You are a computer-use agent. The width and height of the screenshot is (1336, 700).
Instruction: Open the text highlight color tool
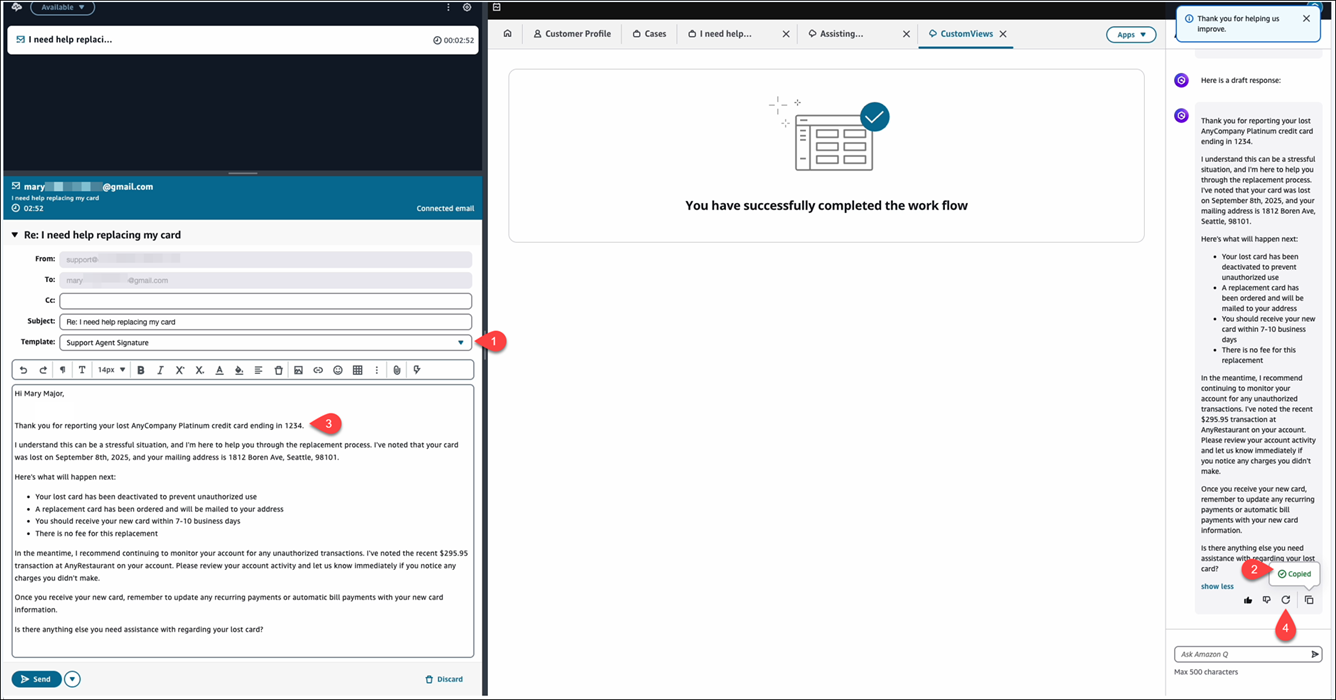click(239, 369)
